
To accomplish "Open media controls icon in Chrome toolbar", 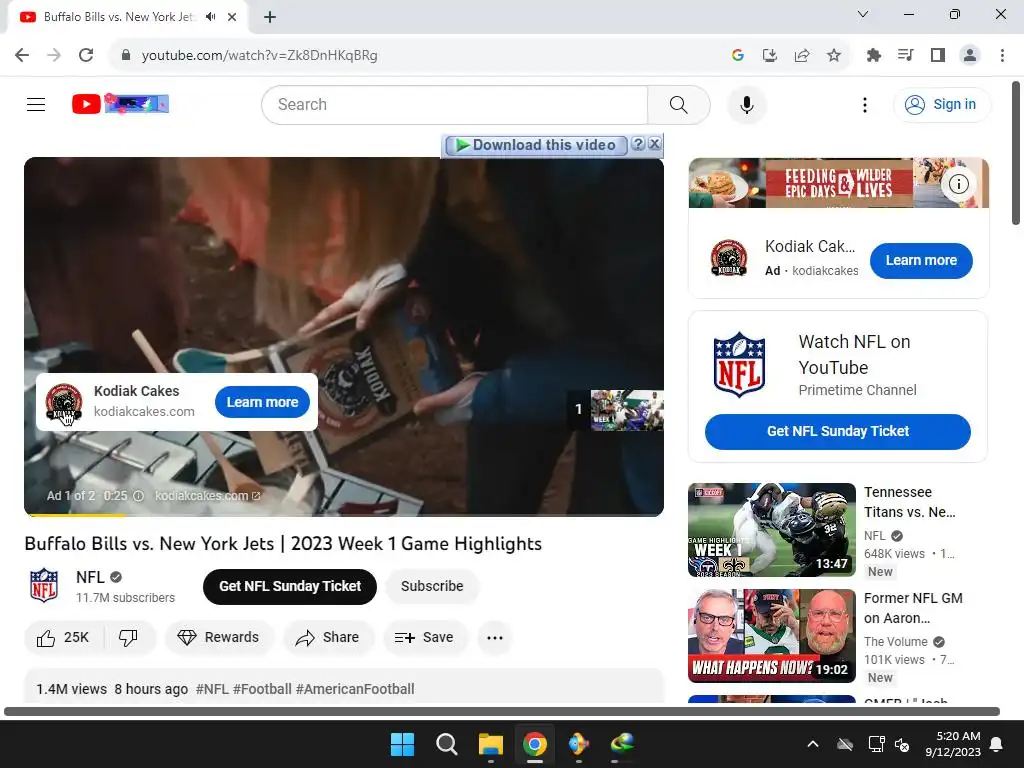I will [x=906, y=56].
